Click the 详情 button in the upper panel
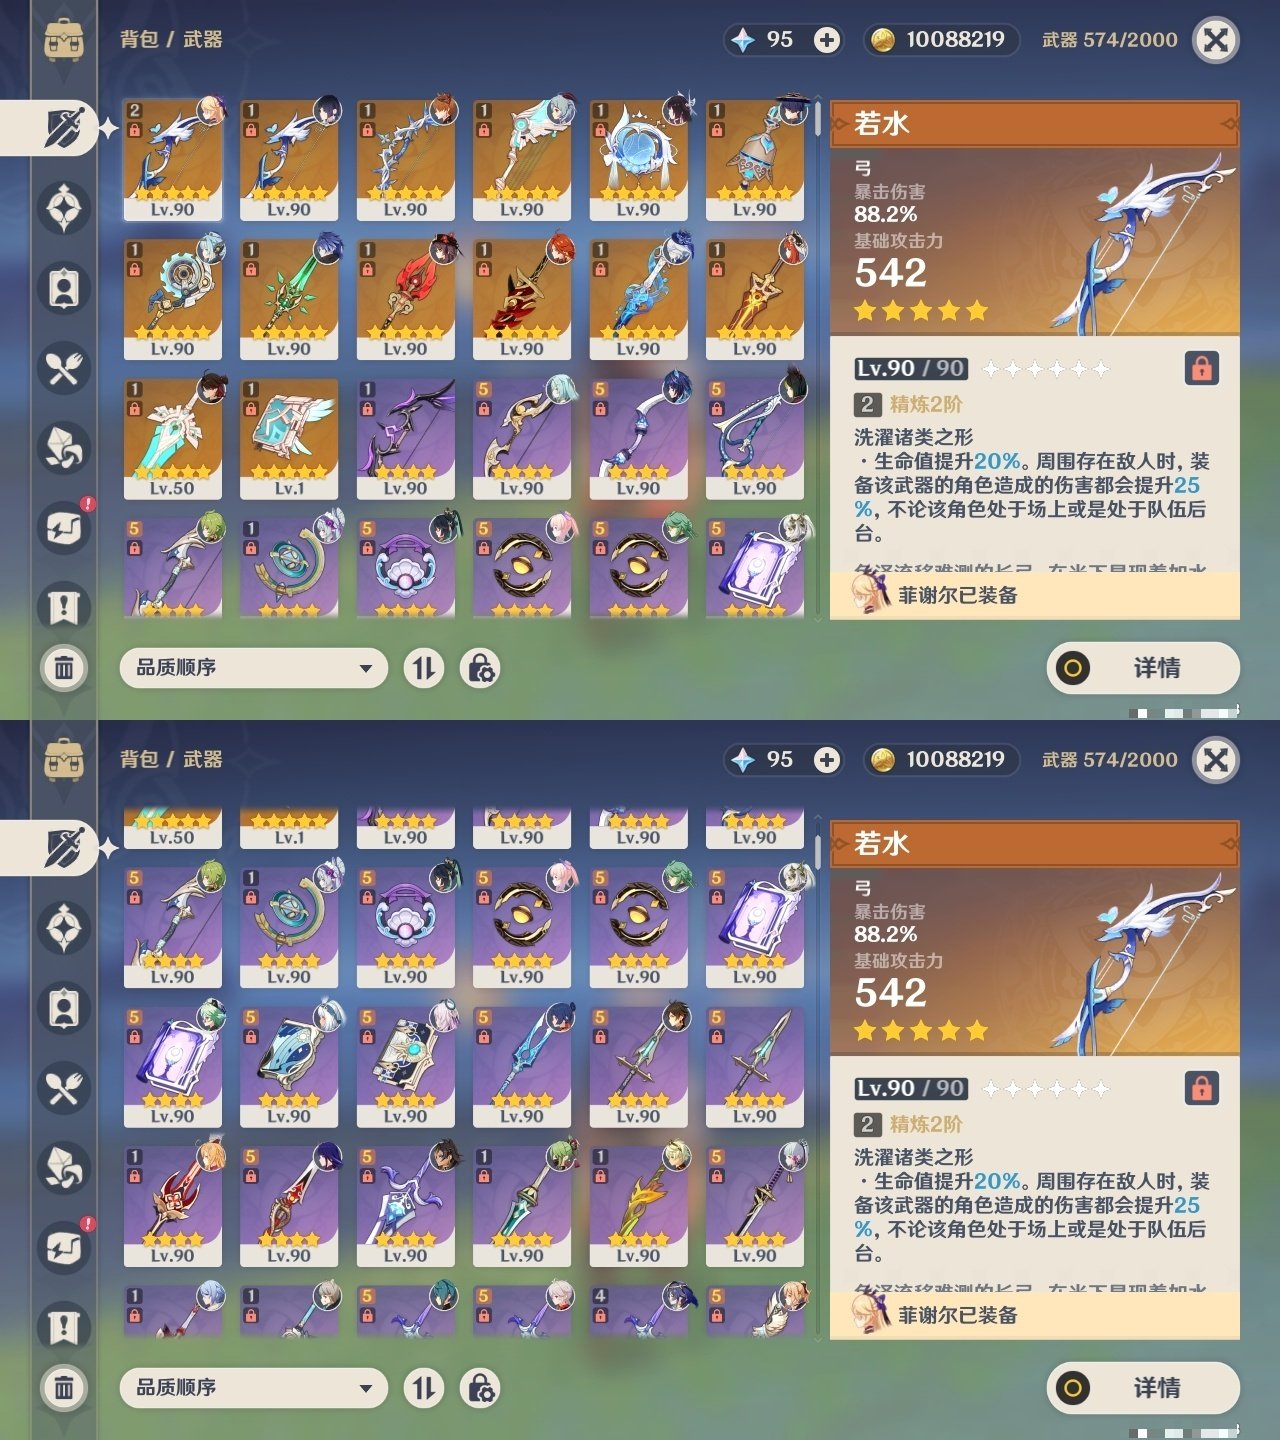 (x=1143, y=668)
